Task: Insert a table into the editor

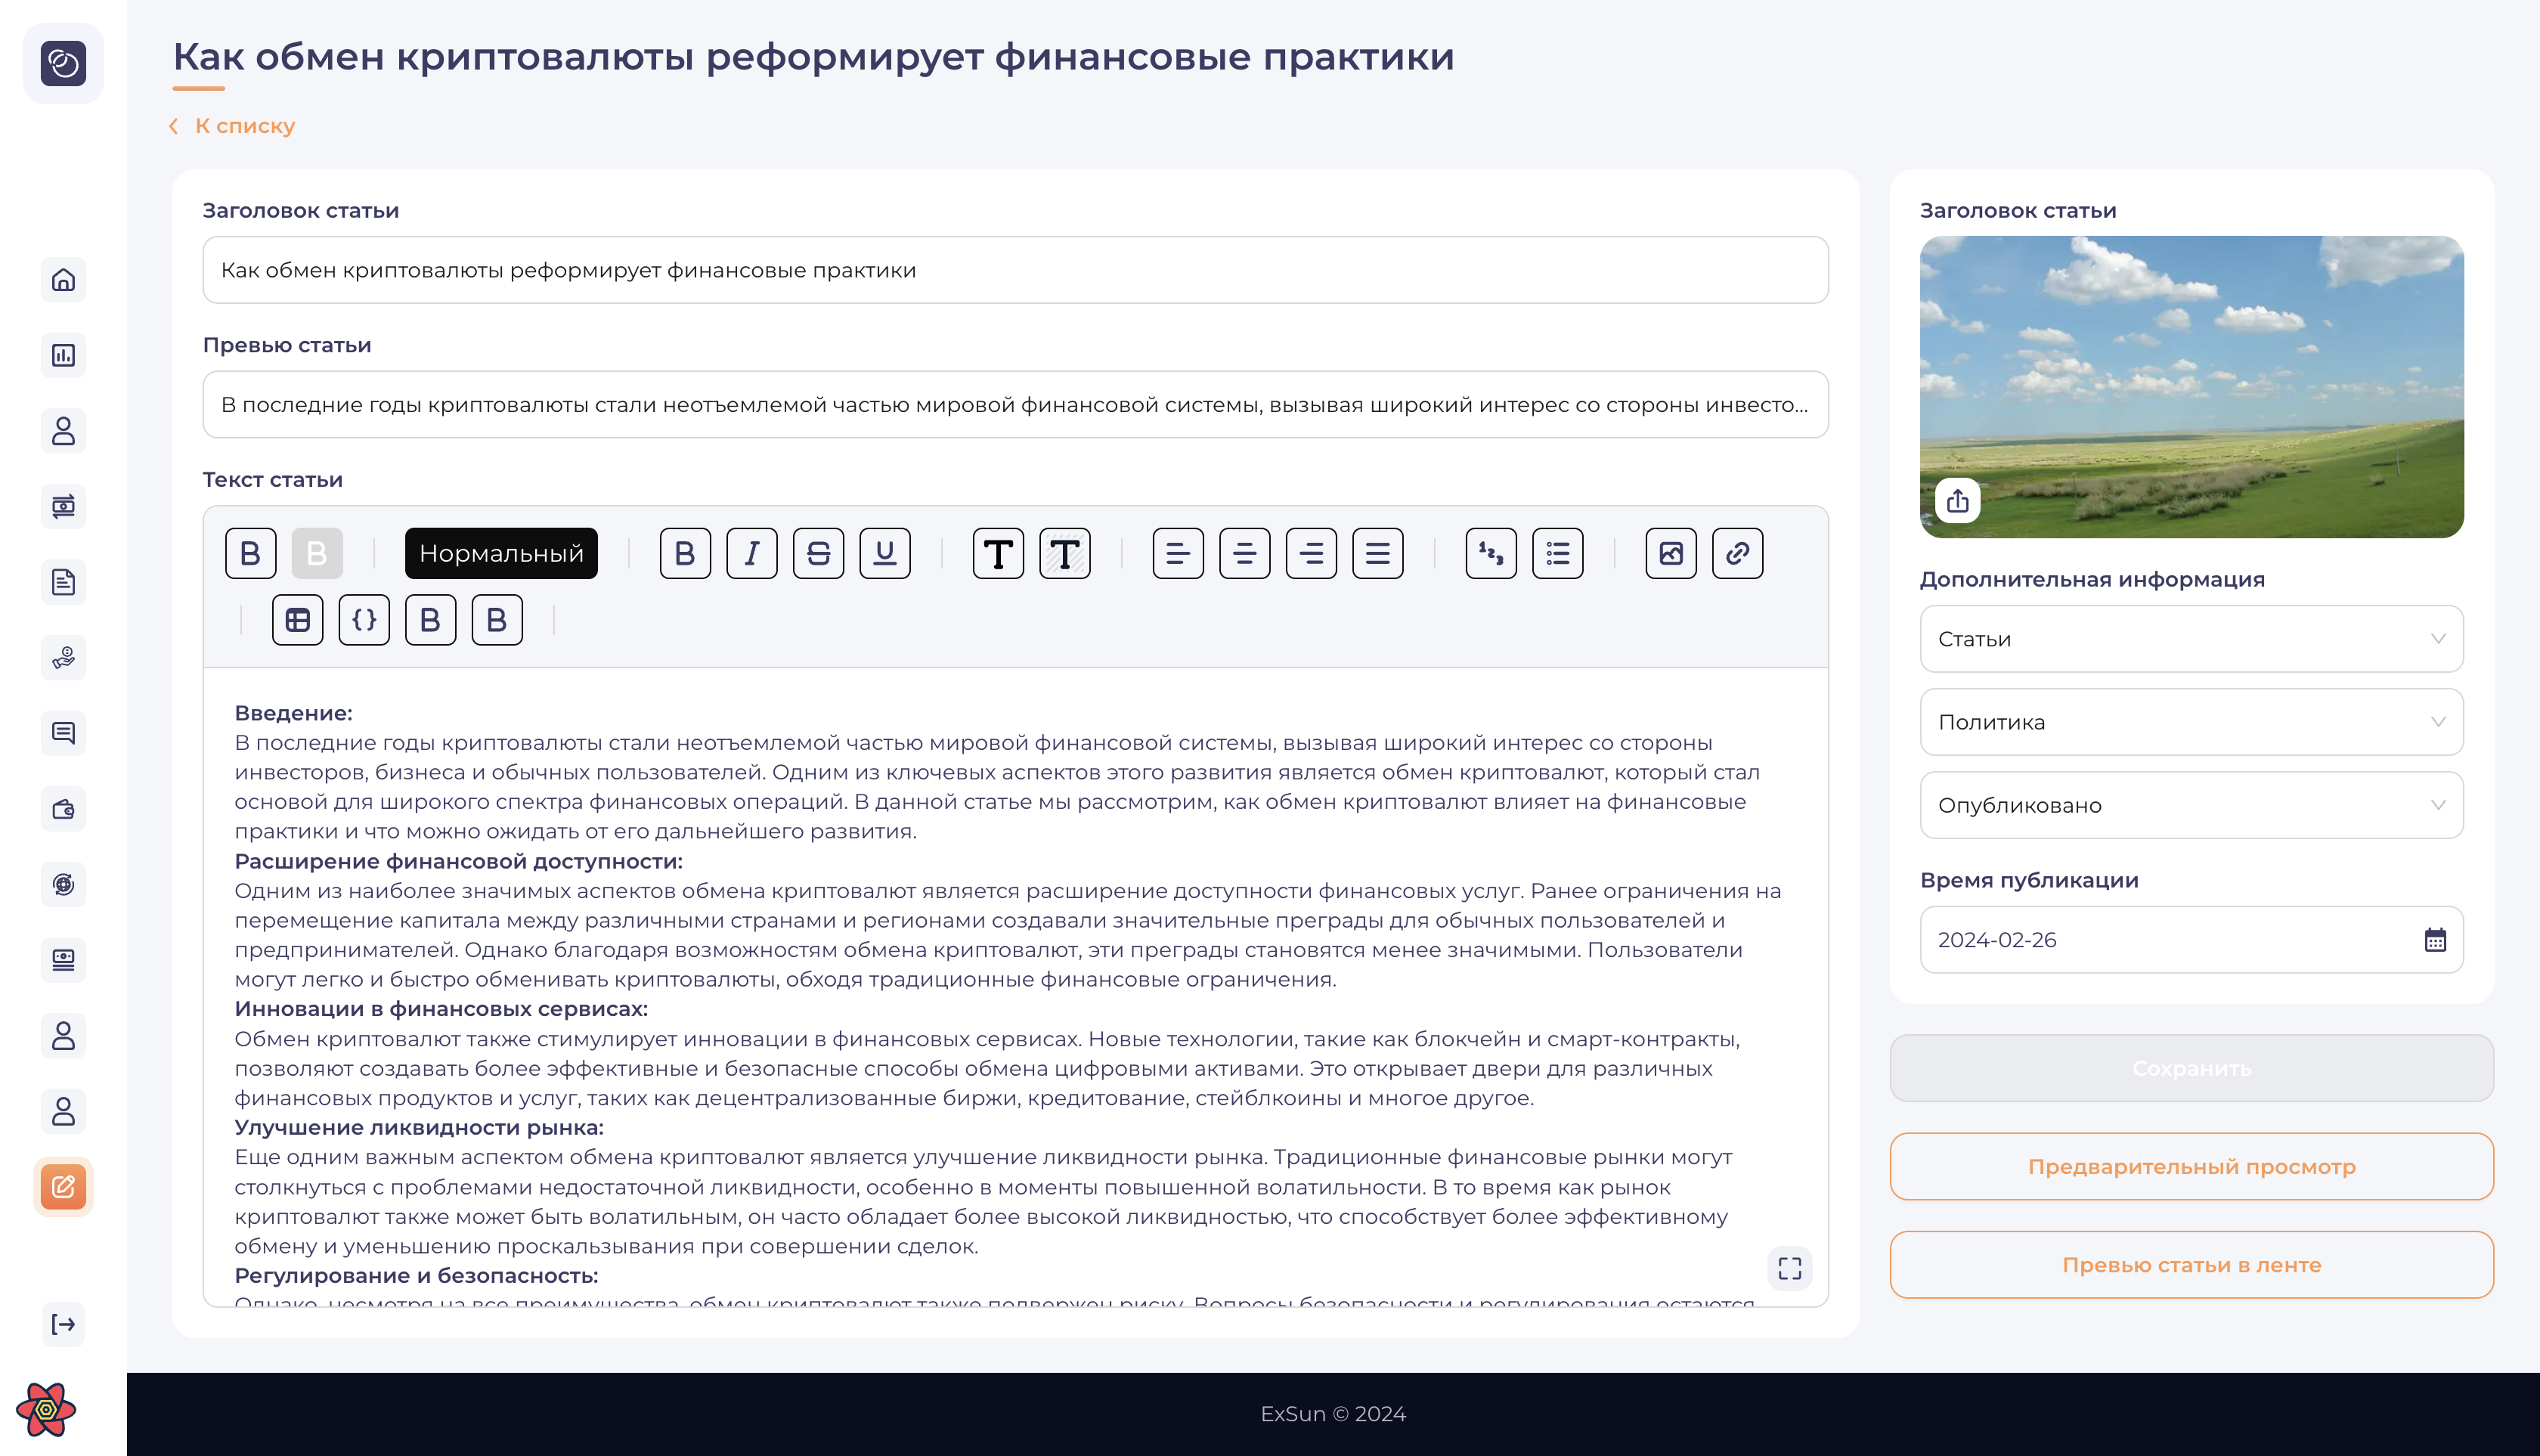Action: click(297, 620)
